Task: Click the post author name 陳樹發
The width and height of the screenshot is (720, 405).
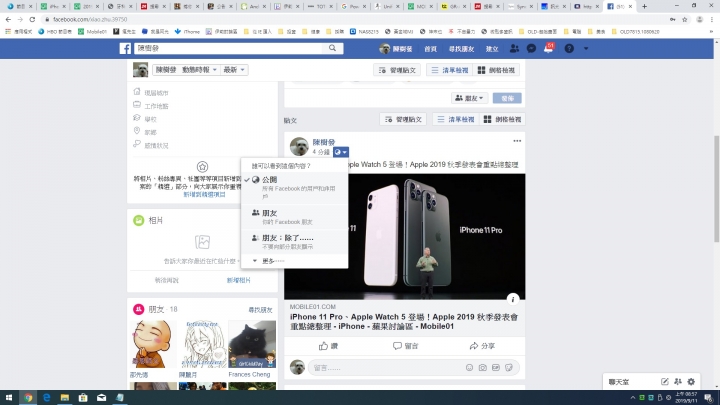Action: click(x=324, y=142)
